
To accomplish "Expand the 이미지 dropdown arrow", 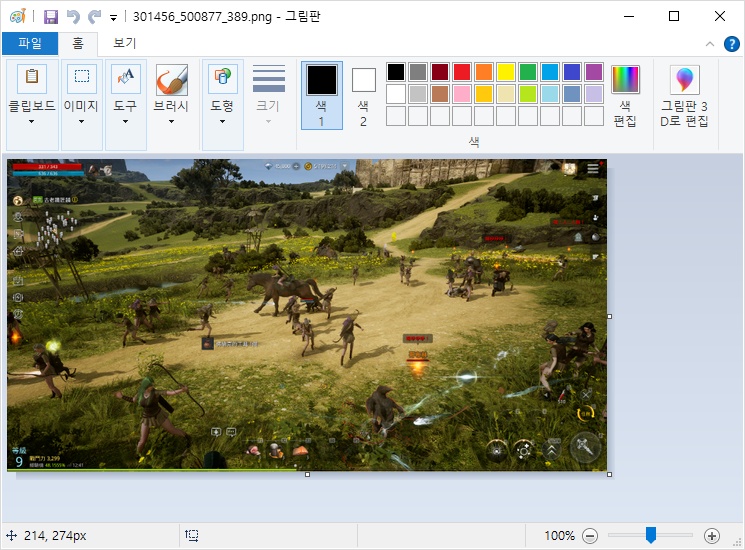I will pyautogui.click(x=81, y=122).
